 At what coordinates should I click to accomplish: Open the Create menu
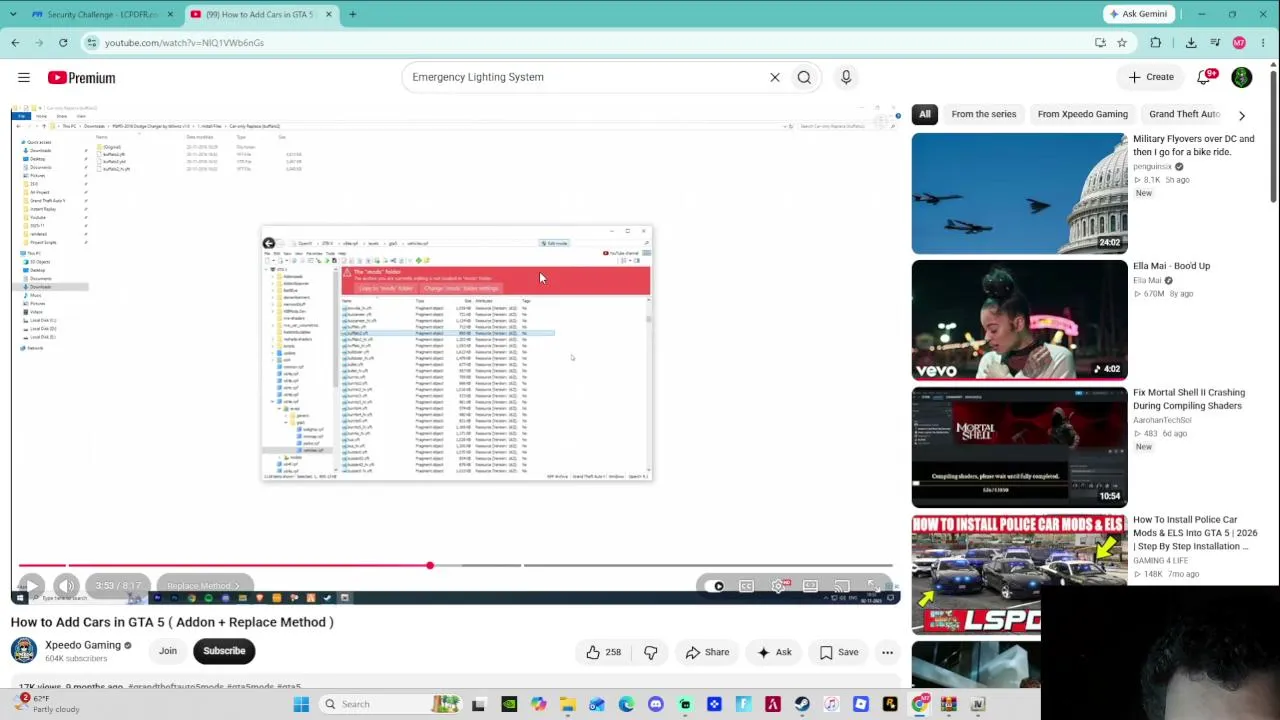pyautogui.click(x=1151, y=77)
